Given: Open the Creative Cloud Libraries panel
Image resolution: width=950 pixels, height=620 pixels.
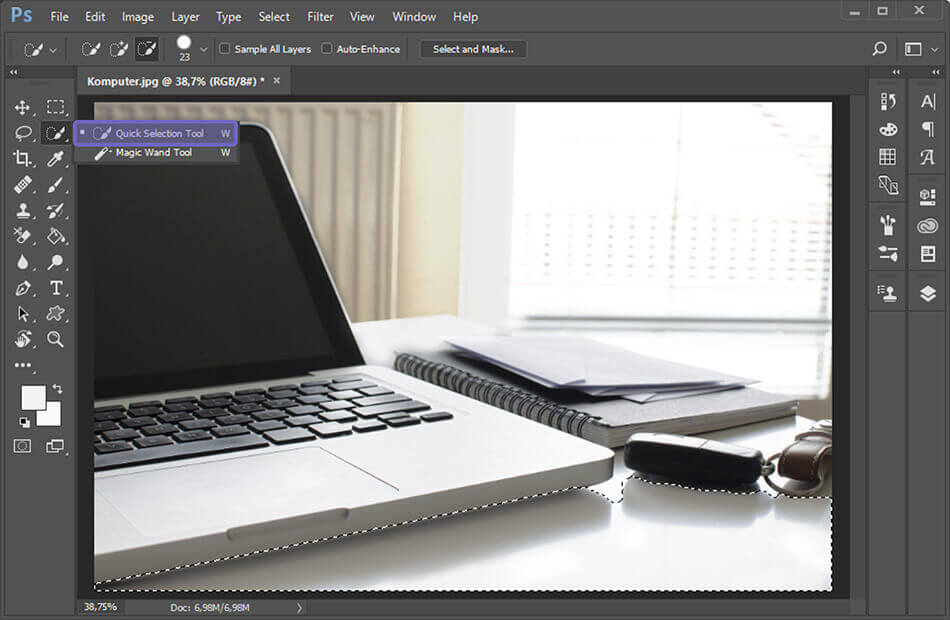Looking at the screenshot, I should tap(928, 226).
